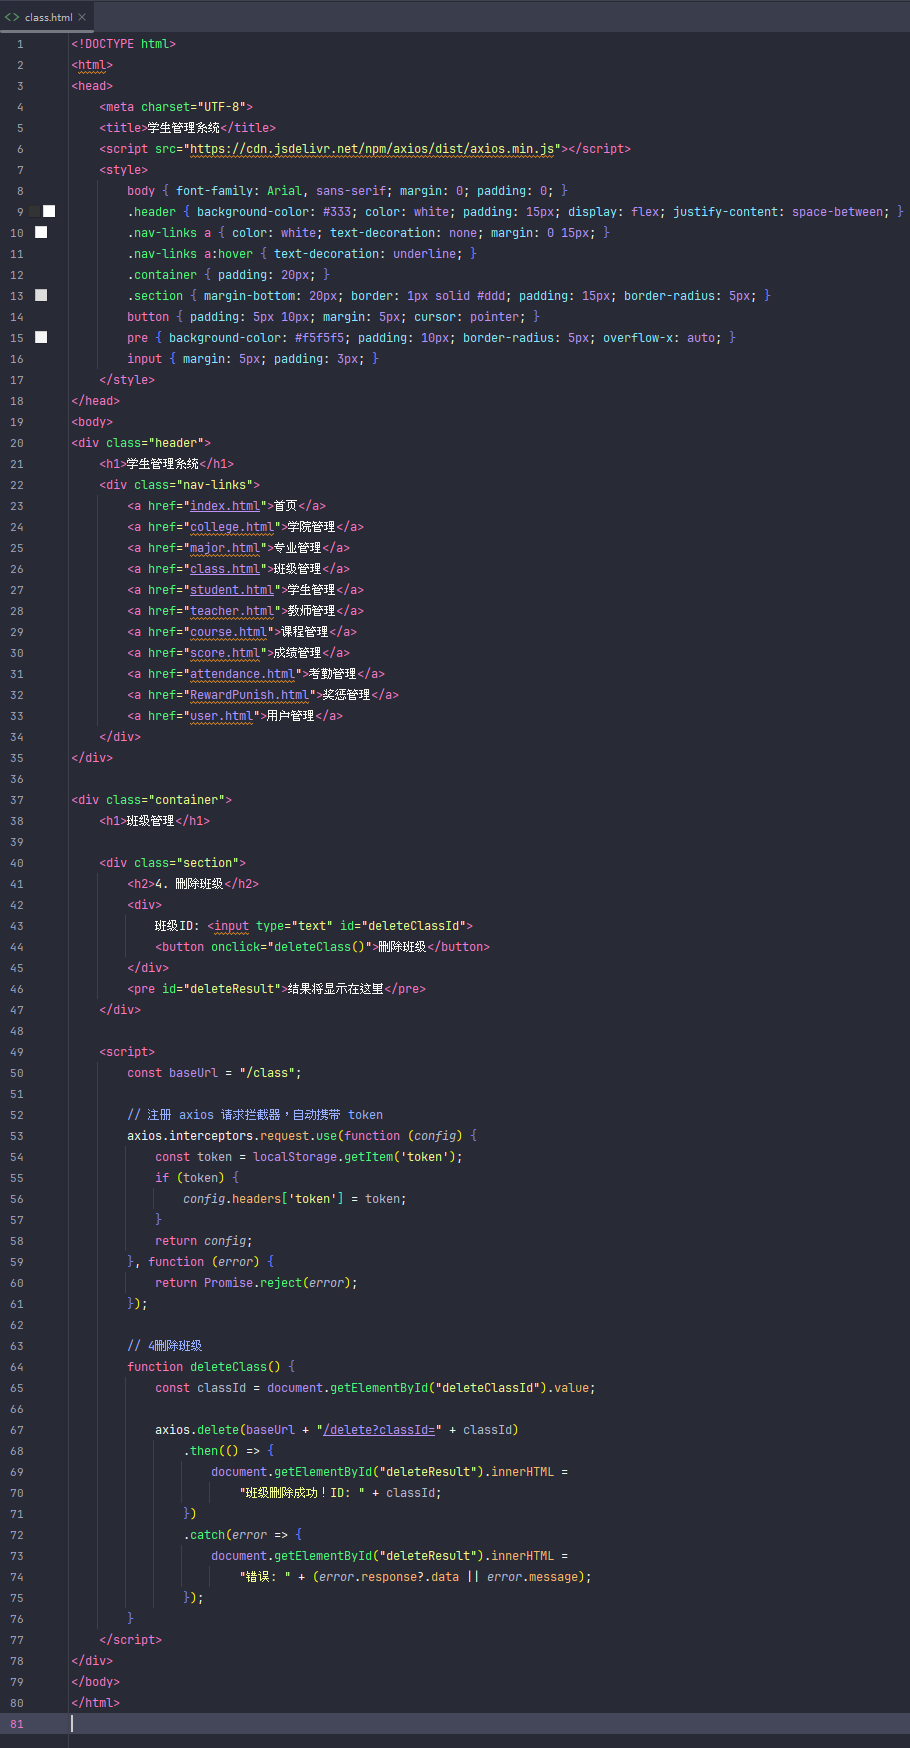Screen dimensions: 910x1748
Task: Follow the major.html href link
Action: tap(225, 548)
